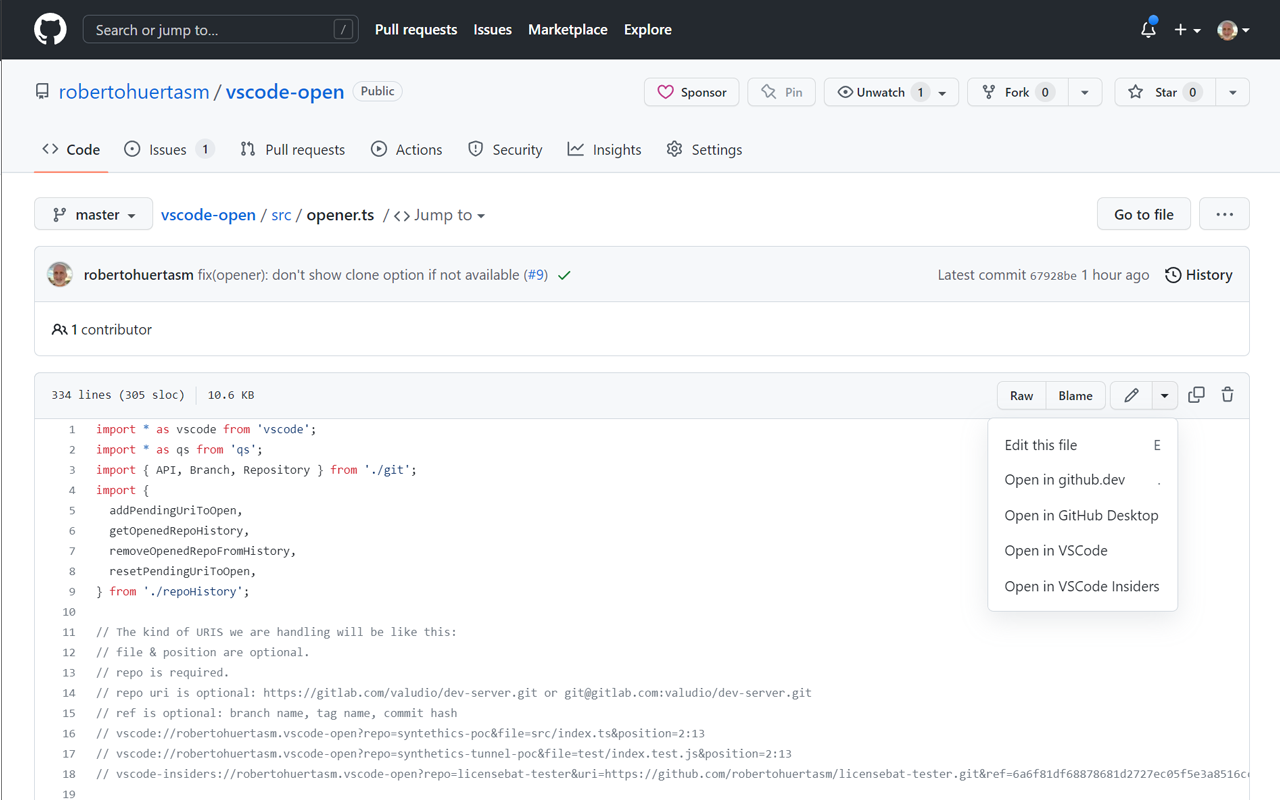The height and width of the screenshot is (800, 1280).
Task: Switch to the Security tab
Action: click(x=505, y=150)
